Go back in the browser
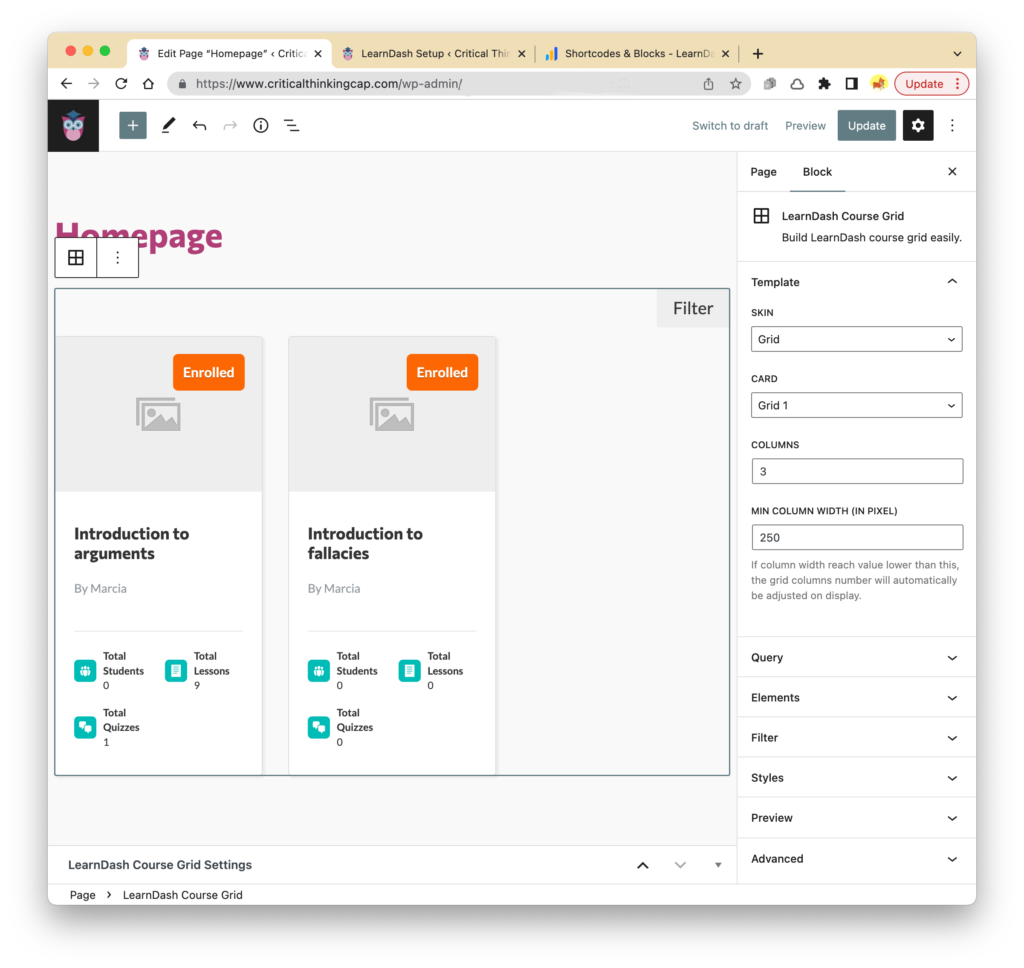Viewport: 1024px width, 968px height. coord(67,84)
